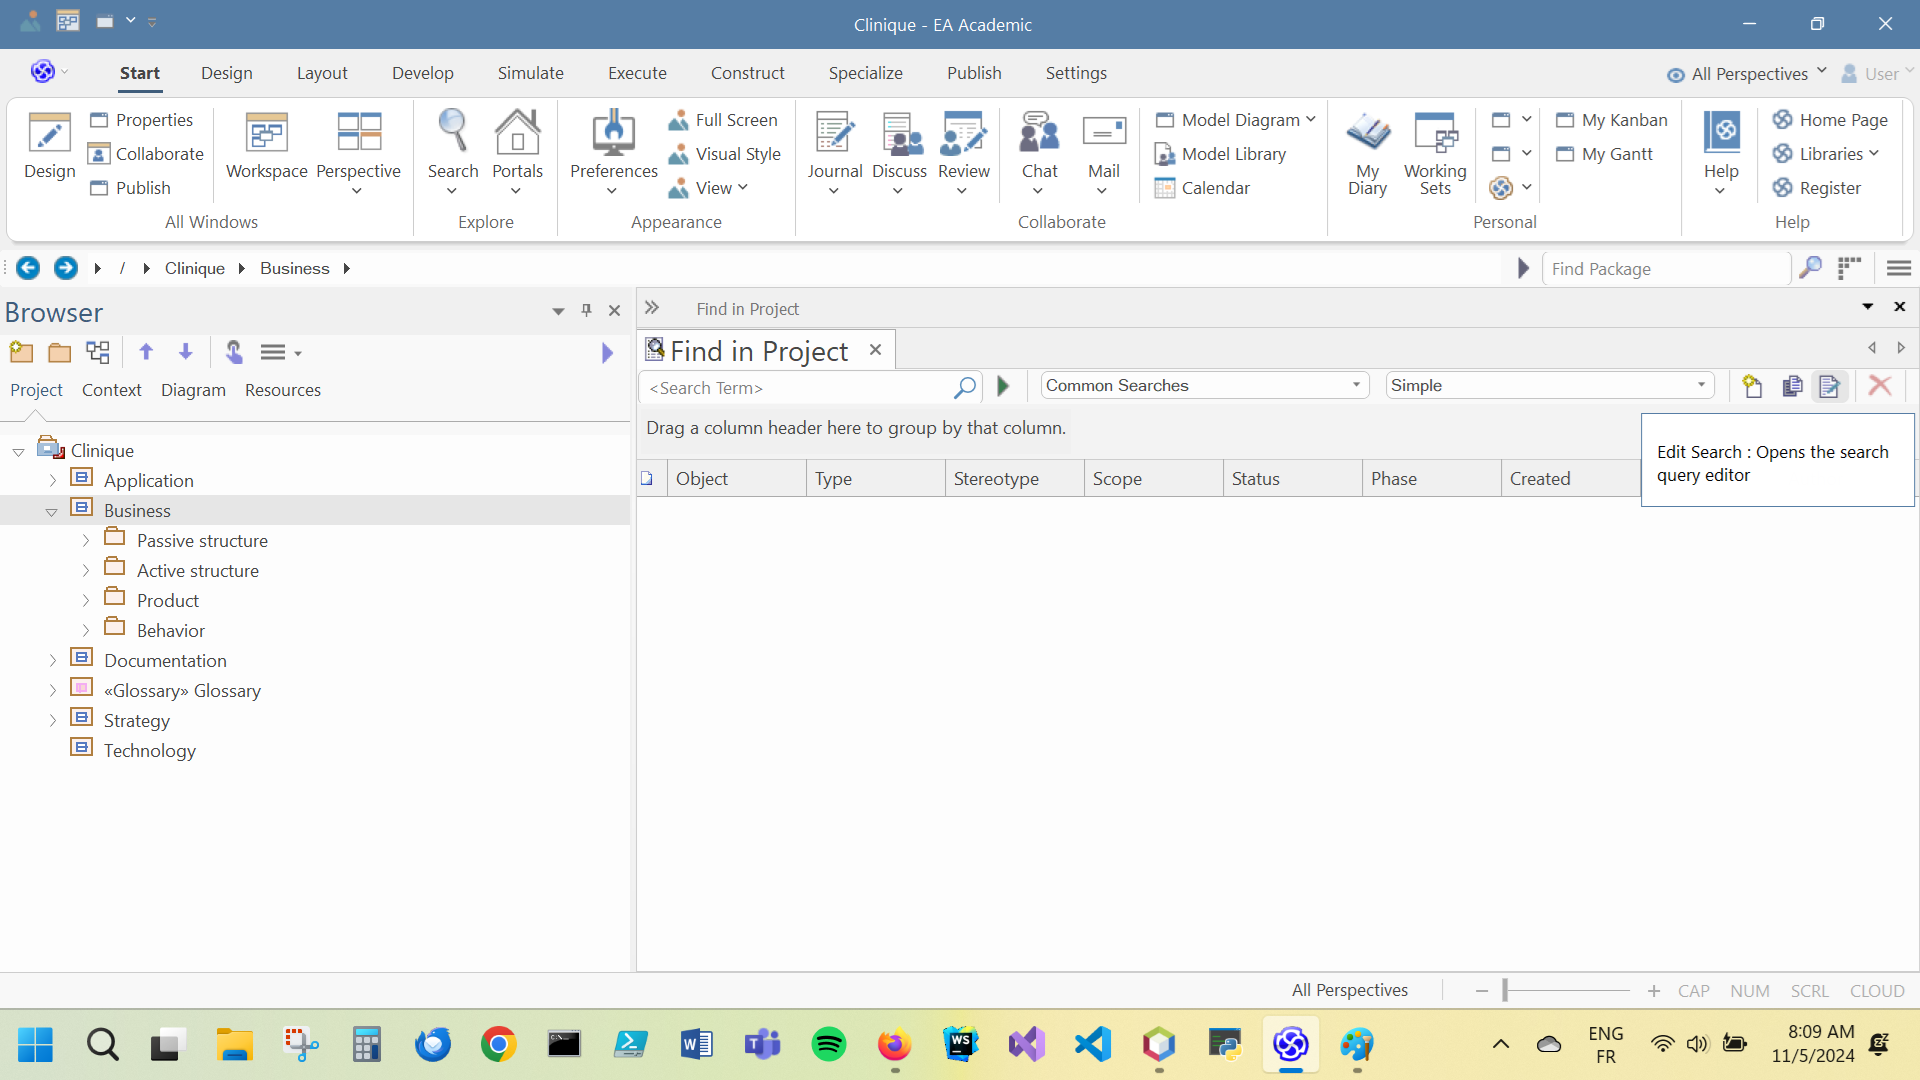
Task: Expand the Behavior folder
Action: (x=85, y=631)
